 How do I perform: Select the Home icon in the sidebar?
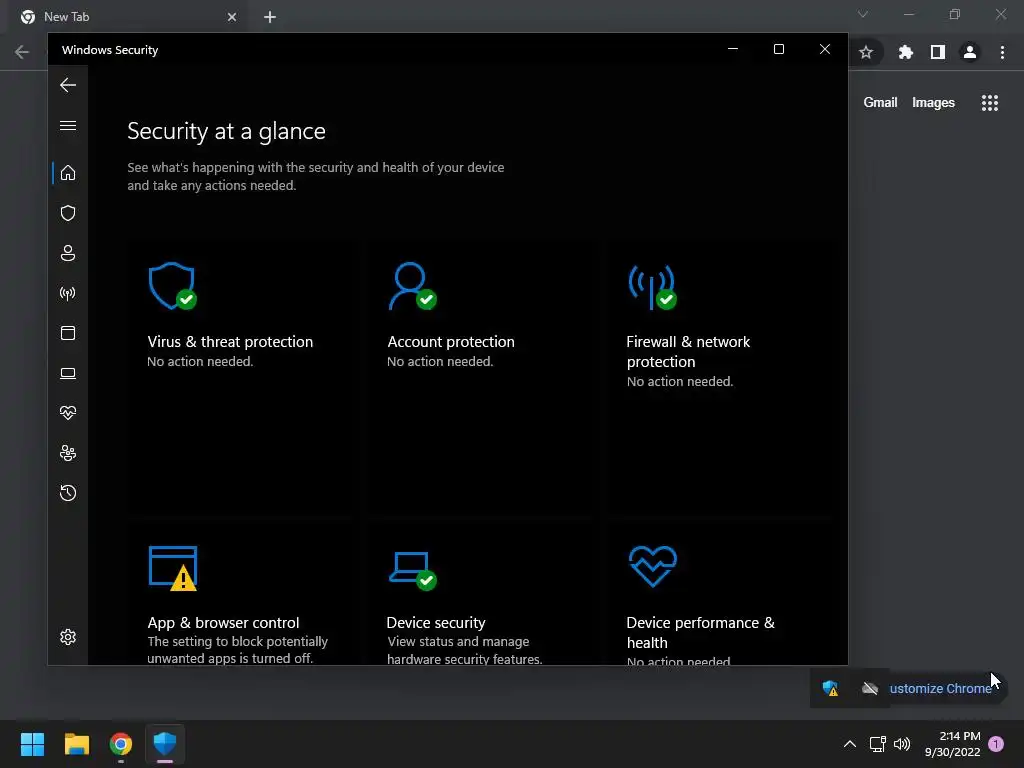pyautogui.click(x=68, y=173)
